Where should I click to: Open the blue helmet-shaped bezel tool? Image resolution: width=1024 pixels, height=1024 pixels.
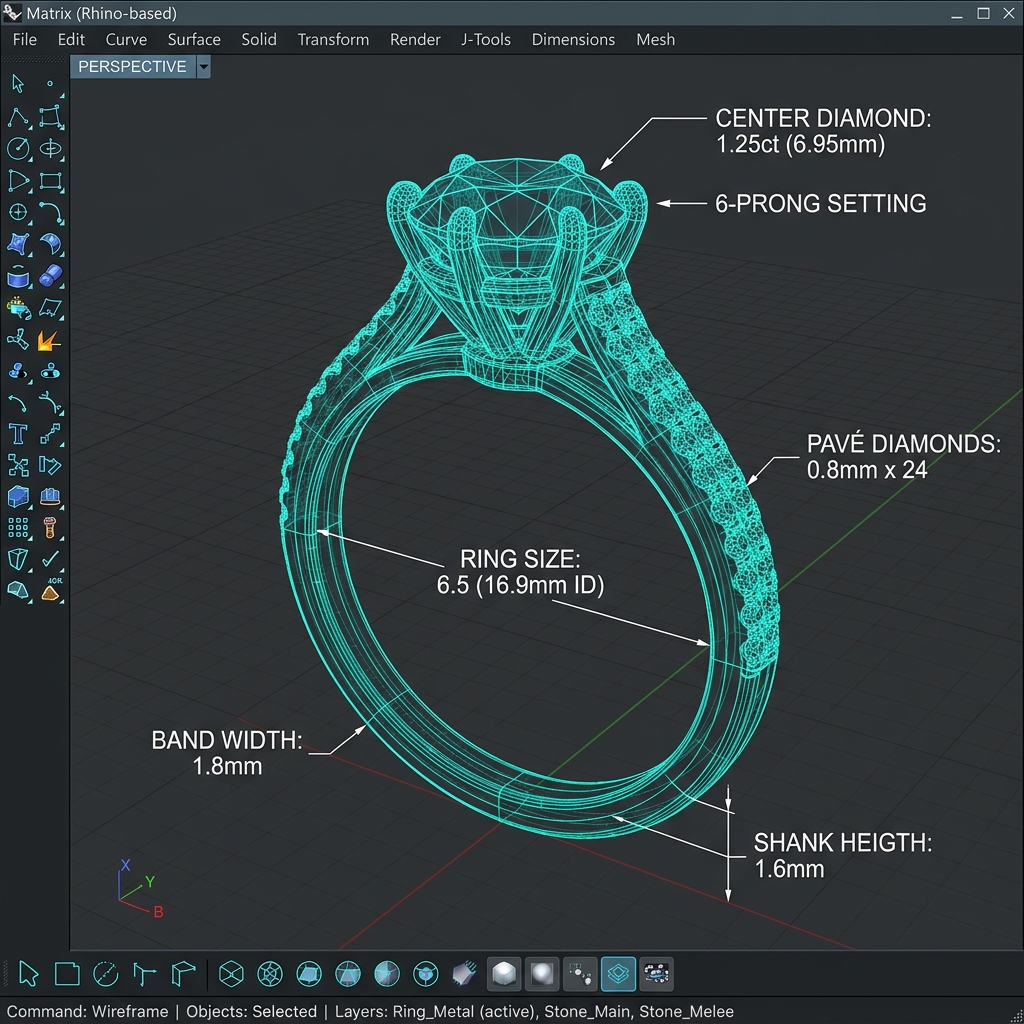tap(50, 497)
